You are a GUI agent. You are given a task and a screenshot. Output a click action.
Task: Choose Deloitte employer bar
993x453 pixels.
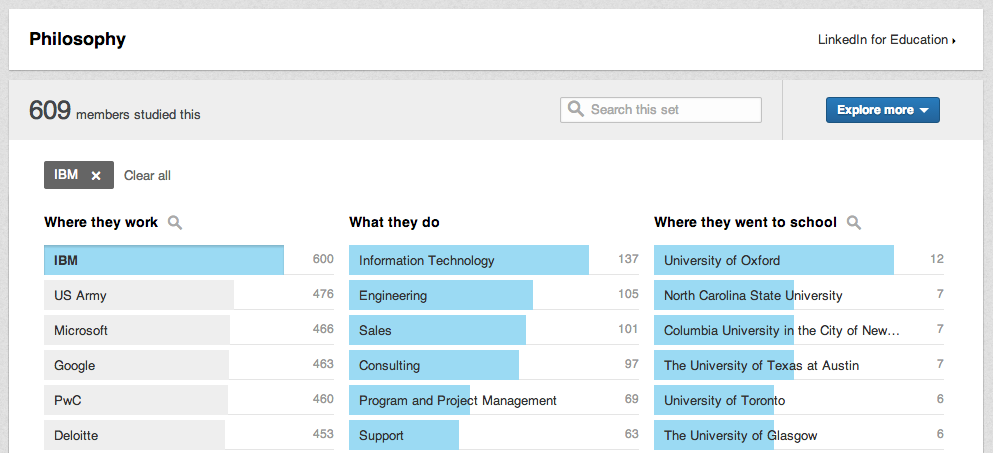coord(135,435)
